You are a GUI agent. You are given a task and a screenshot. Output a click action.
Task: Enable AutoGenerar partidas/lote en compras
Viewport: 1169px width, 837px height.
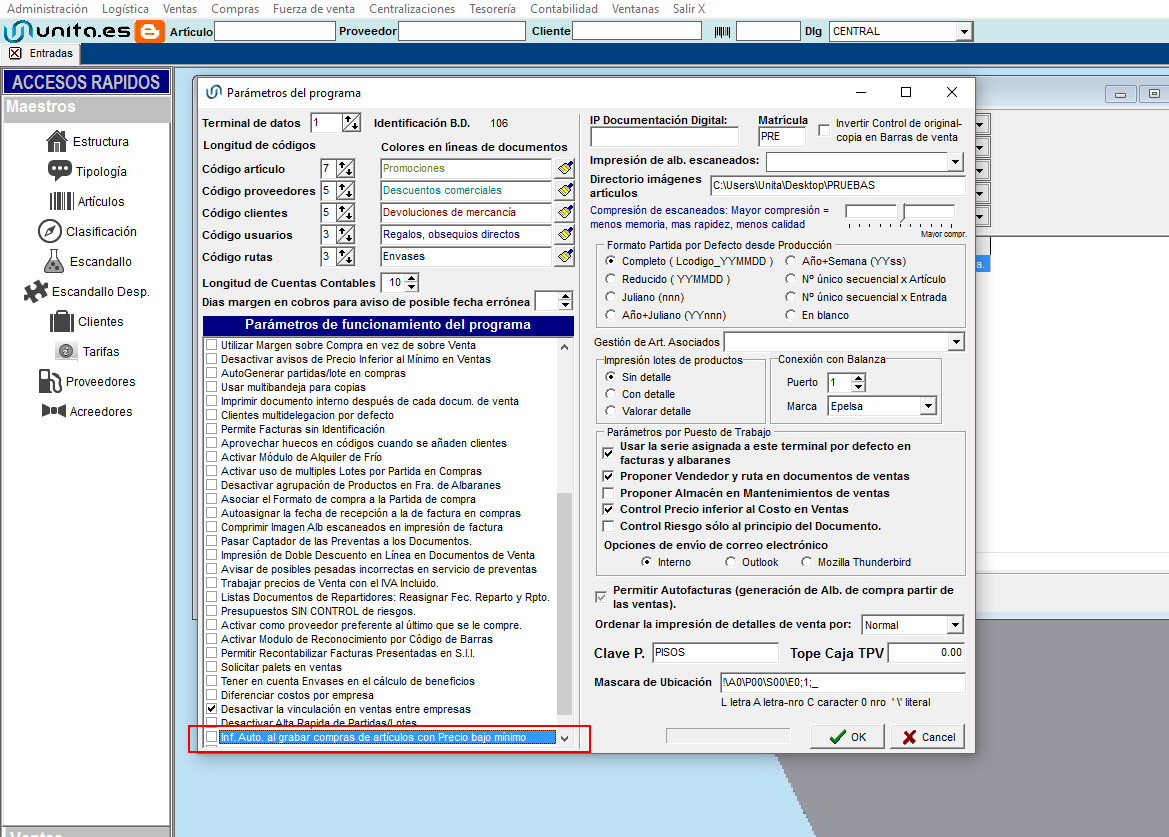tap(212, 373)
